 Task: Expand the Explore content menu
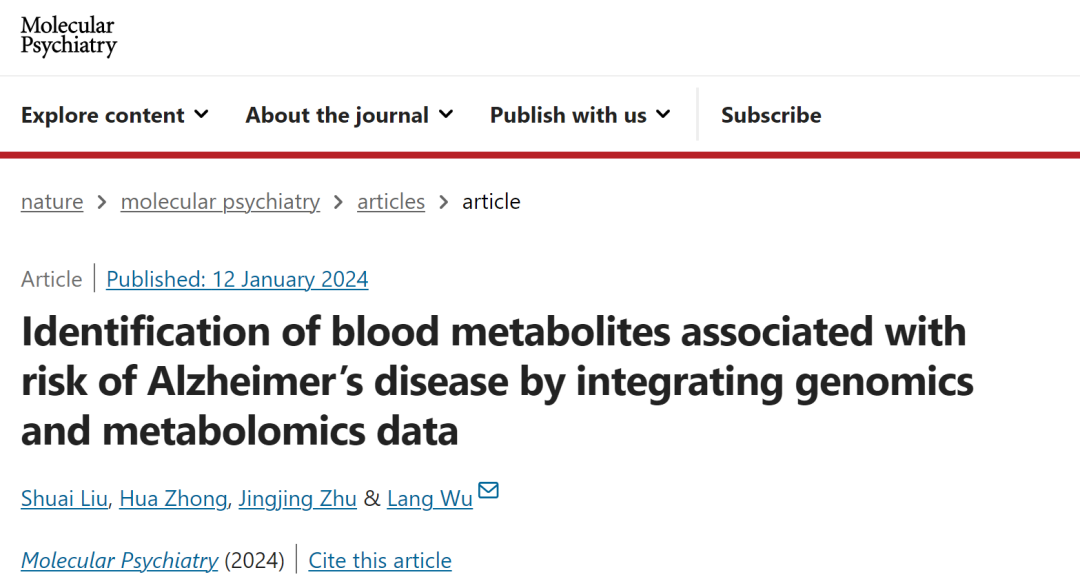coord(114,115)
